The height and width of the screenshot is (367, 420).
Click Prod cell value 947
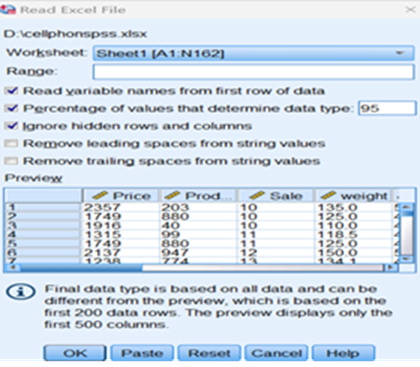click(x=175, y=253)
